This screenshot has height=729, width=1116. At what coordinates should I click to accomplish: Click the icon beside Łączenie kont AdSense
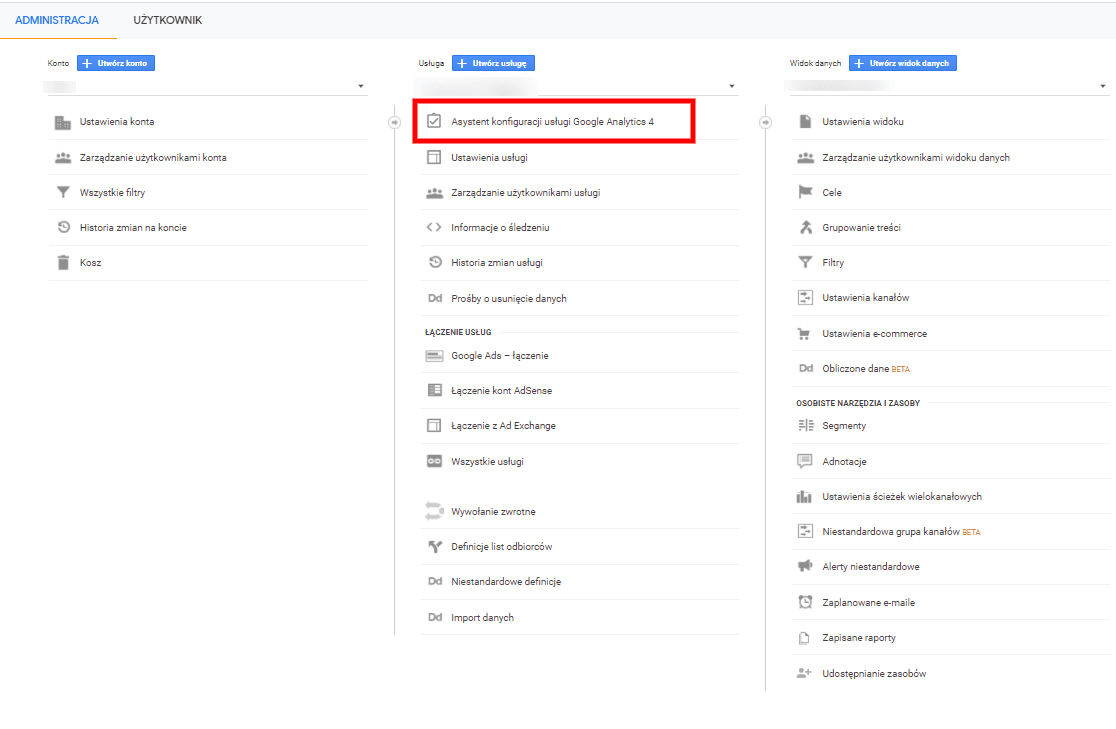[434, 390]
